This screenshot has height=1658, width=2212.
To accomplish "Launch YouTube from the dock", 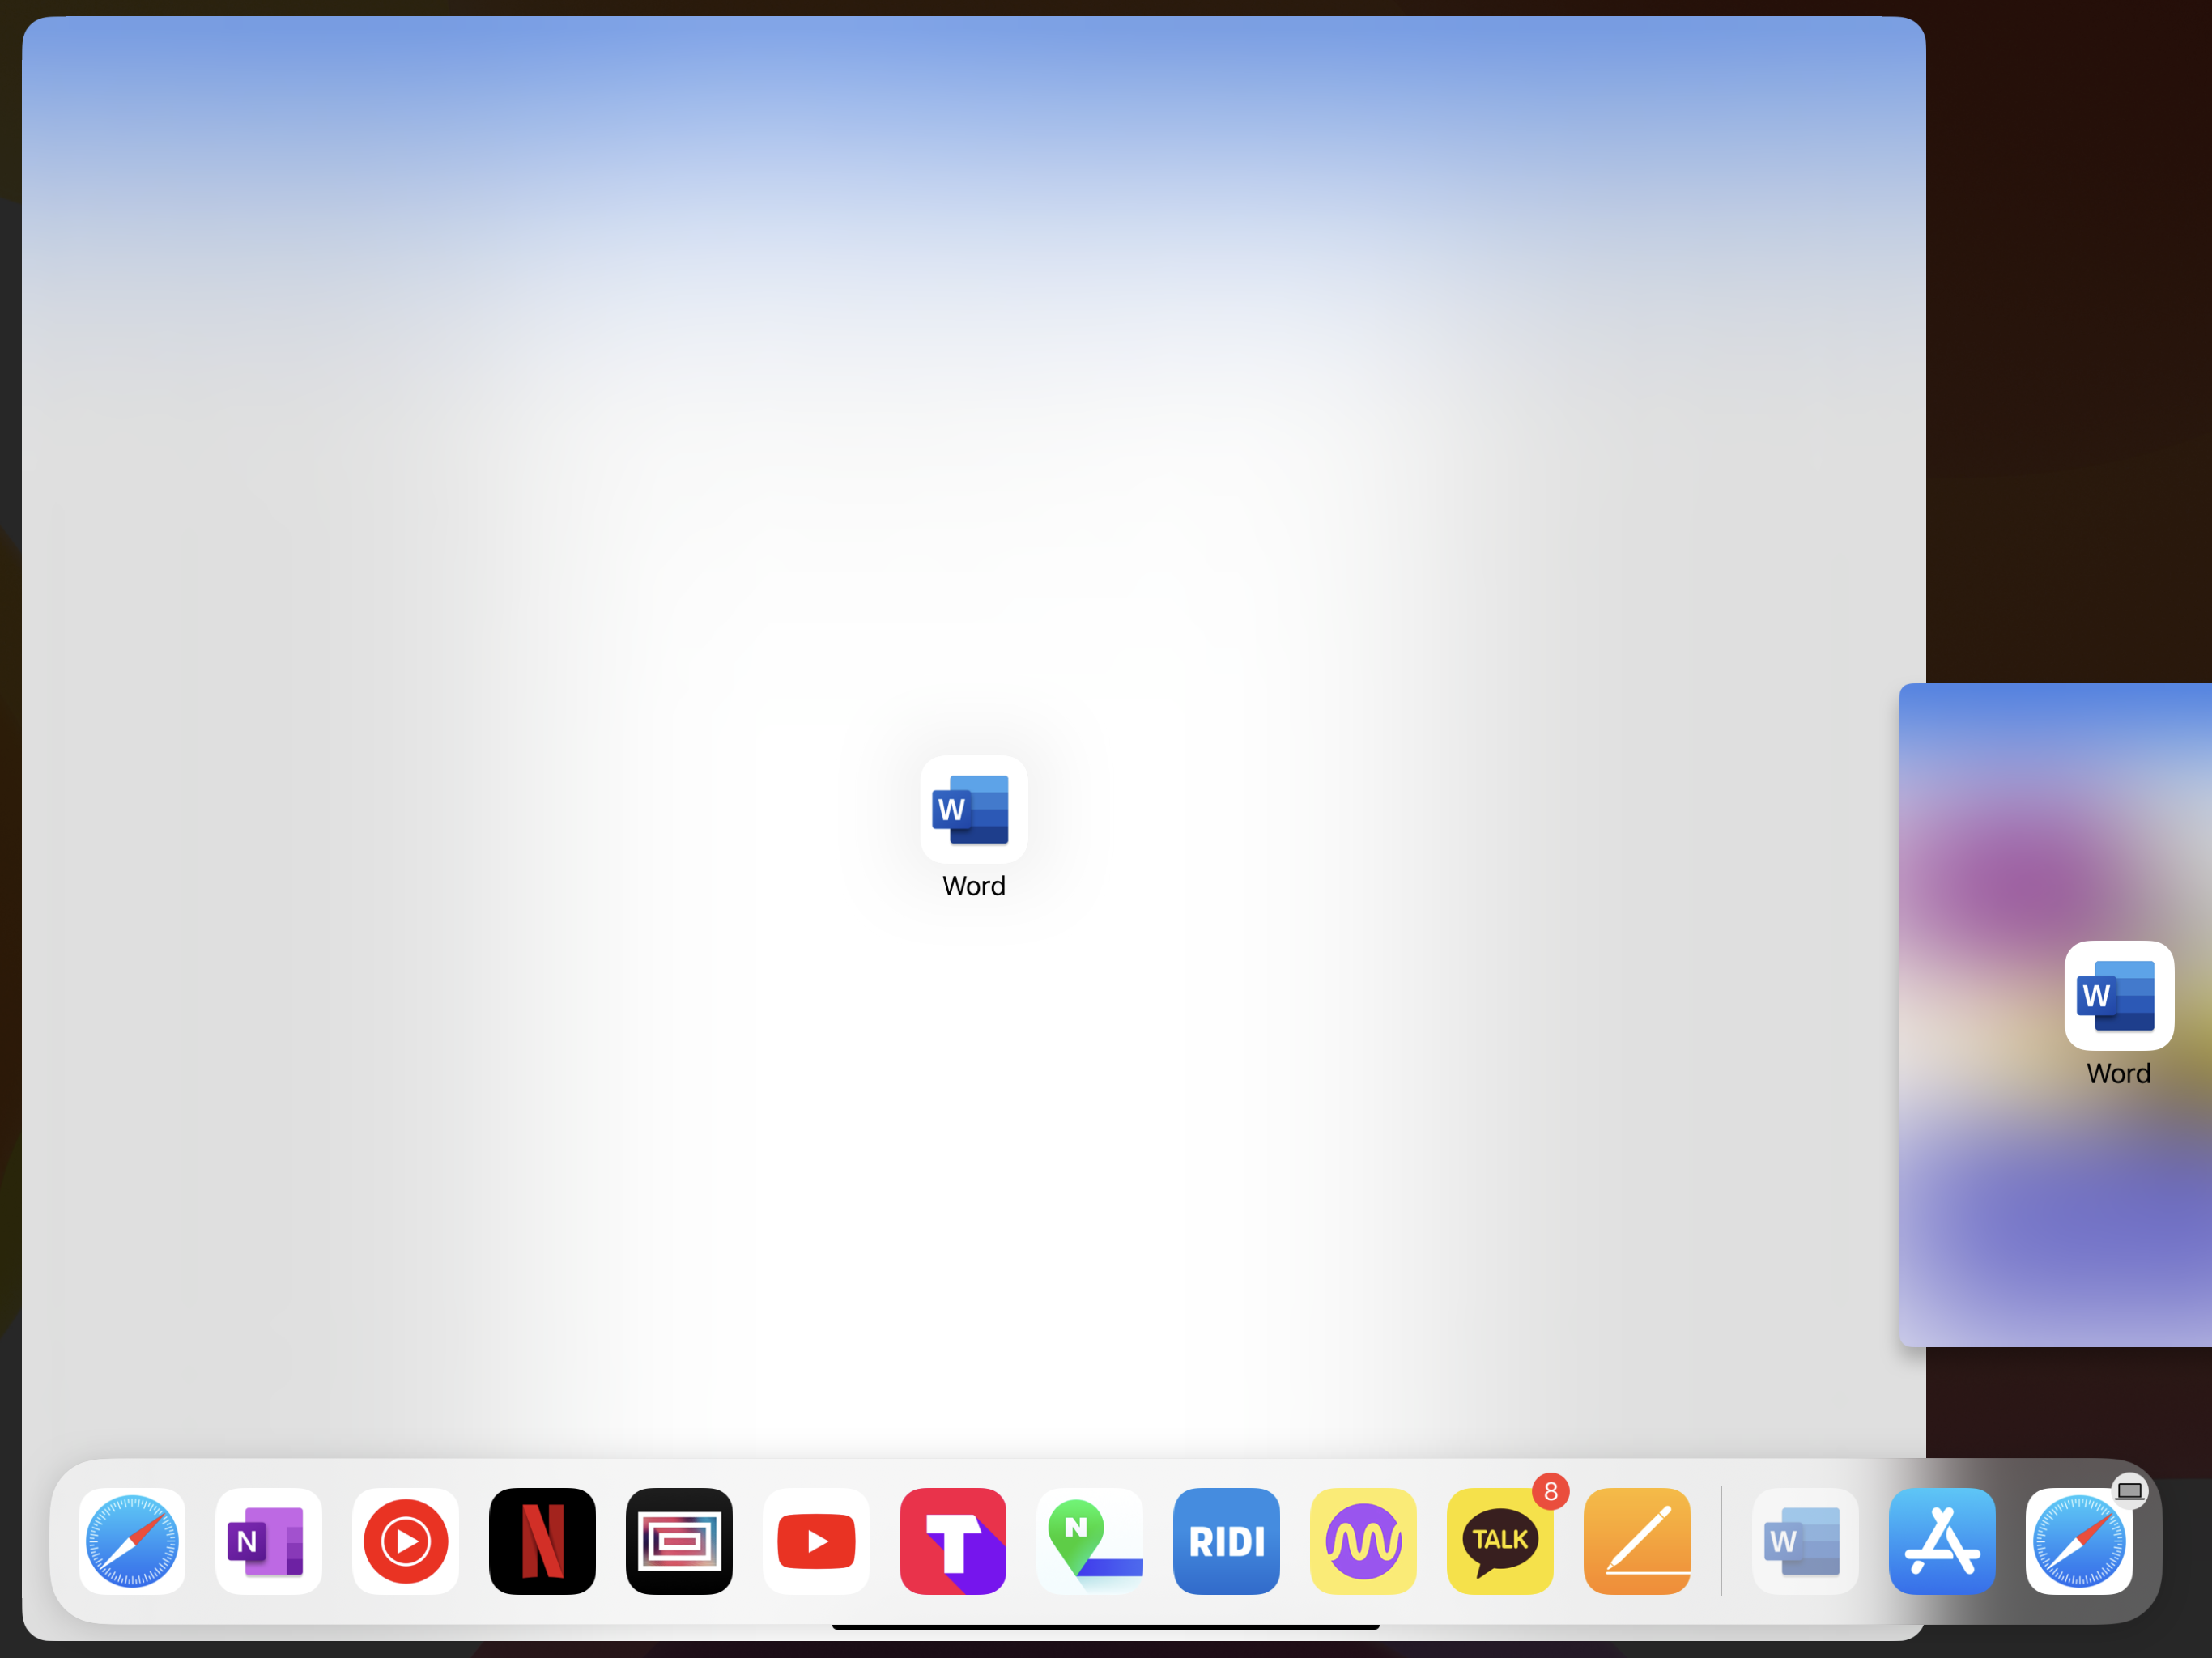I will coord(817,1541).
